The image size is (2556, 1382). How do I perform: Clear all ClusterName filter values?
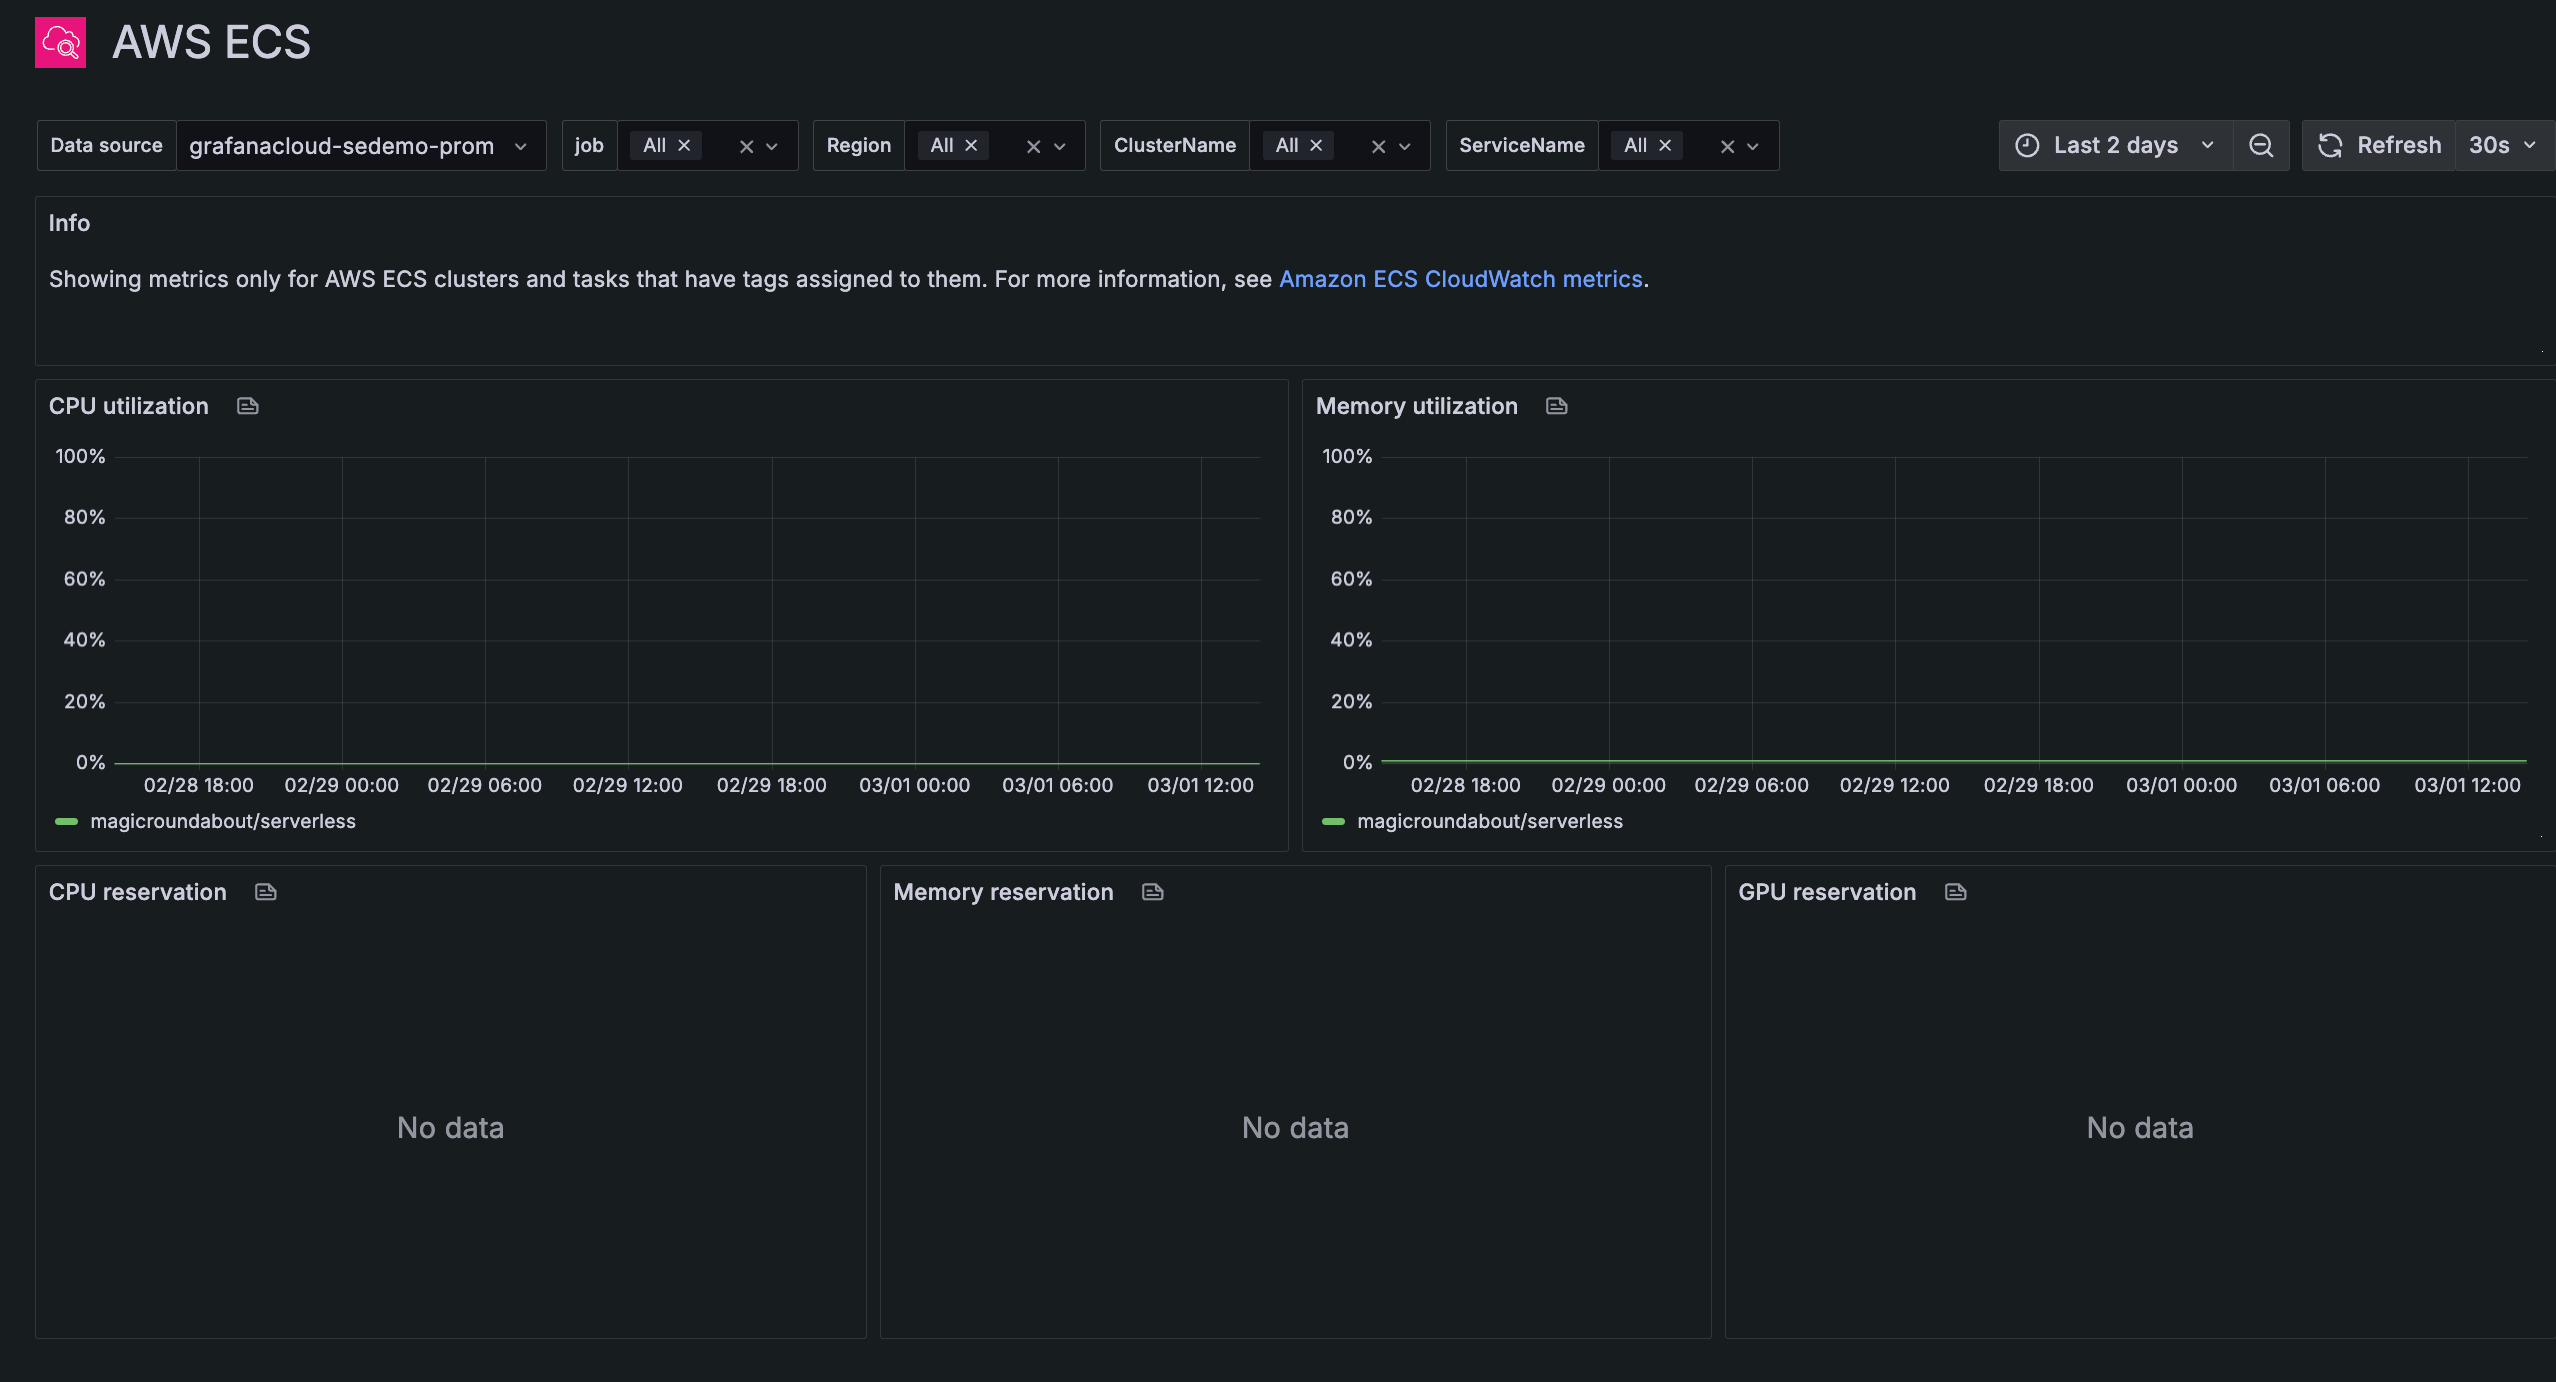coord(1378,147)
